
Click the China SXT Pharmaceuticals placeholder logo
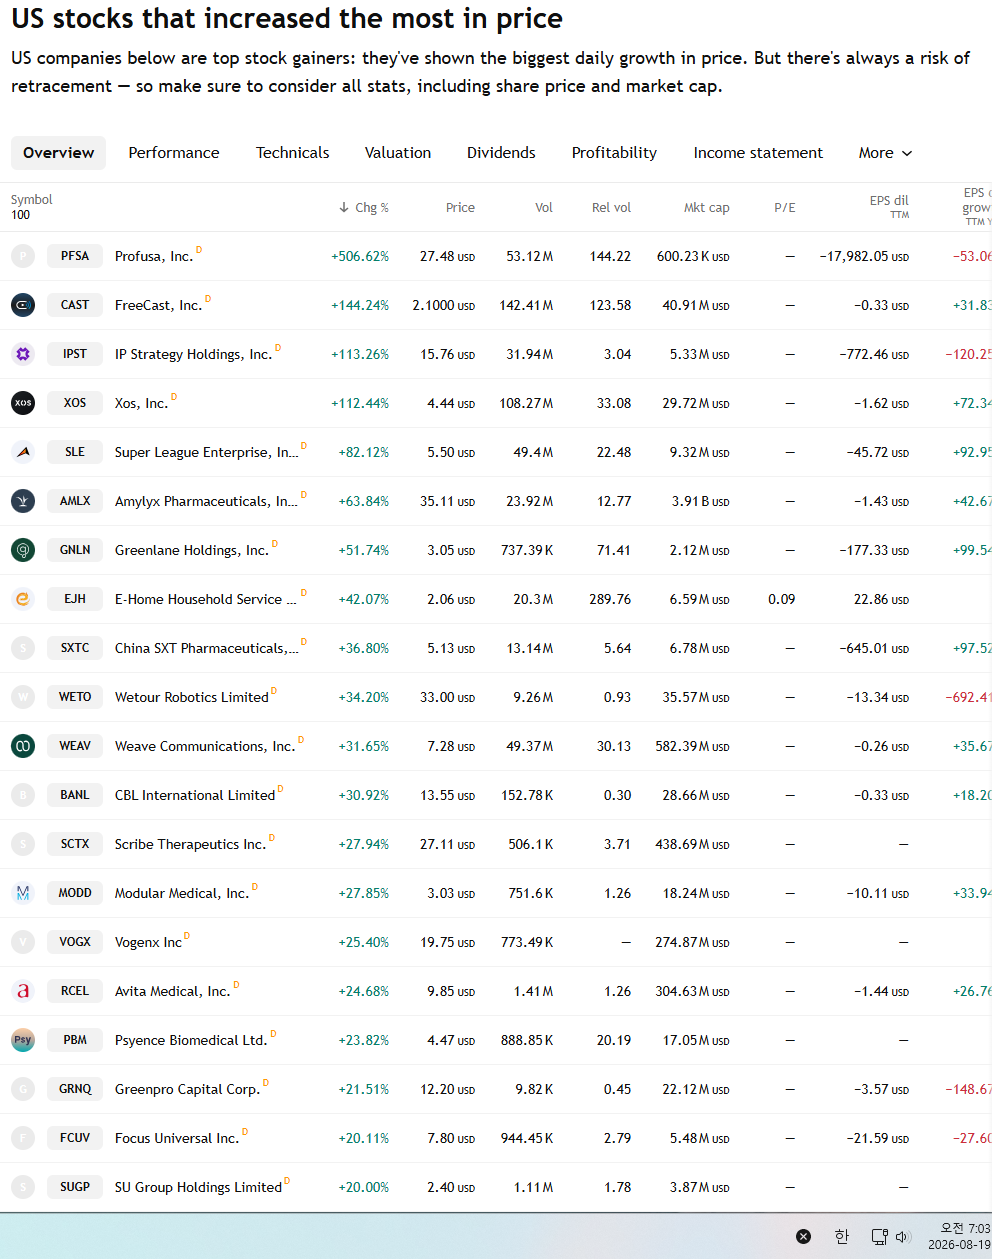[23, 648]
